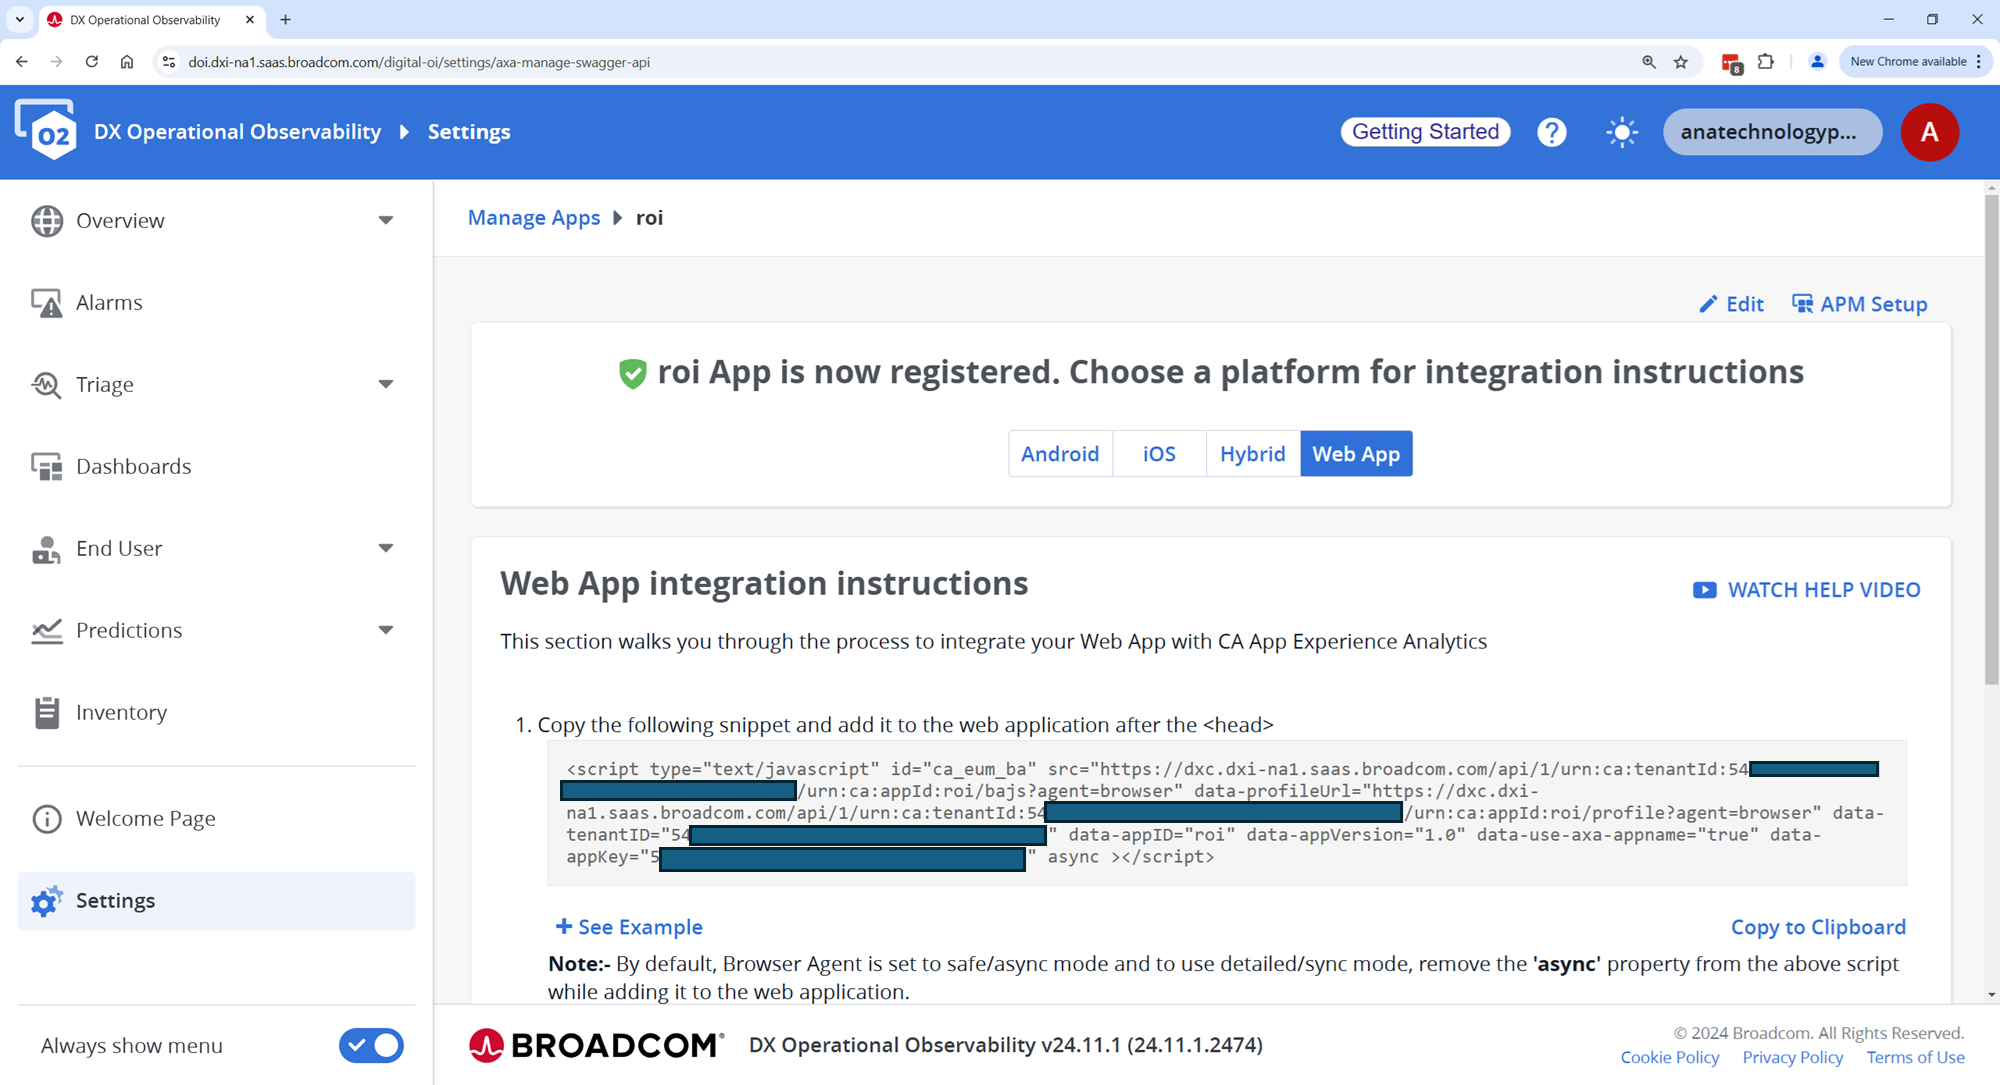
Task: Open the Inventory sidebar item
Action: tap(121, 712)
